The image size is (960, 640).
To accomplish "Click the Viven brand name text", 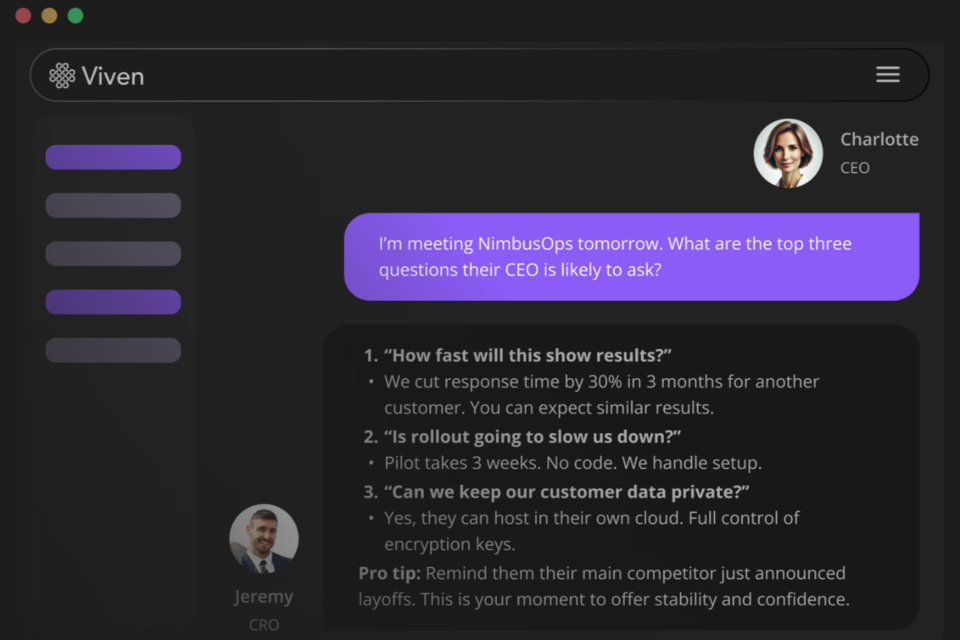I will 113,76.
